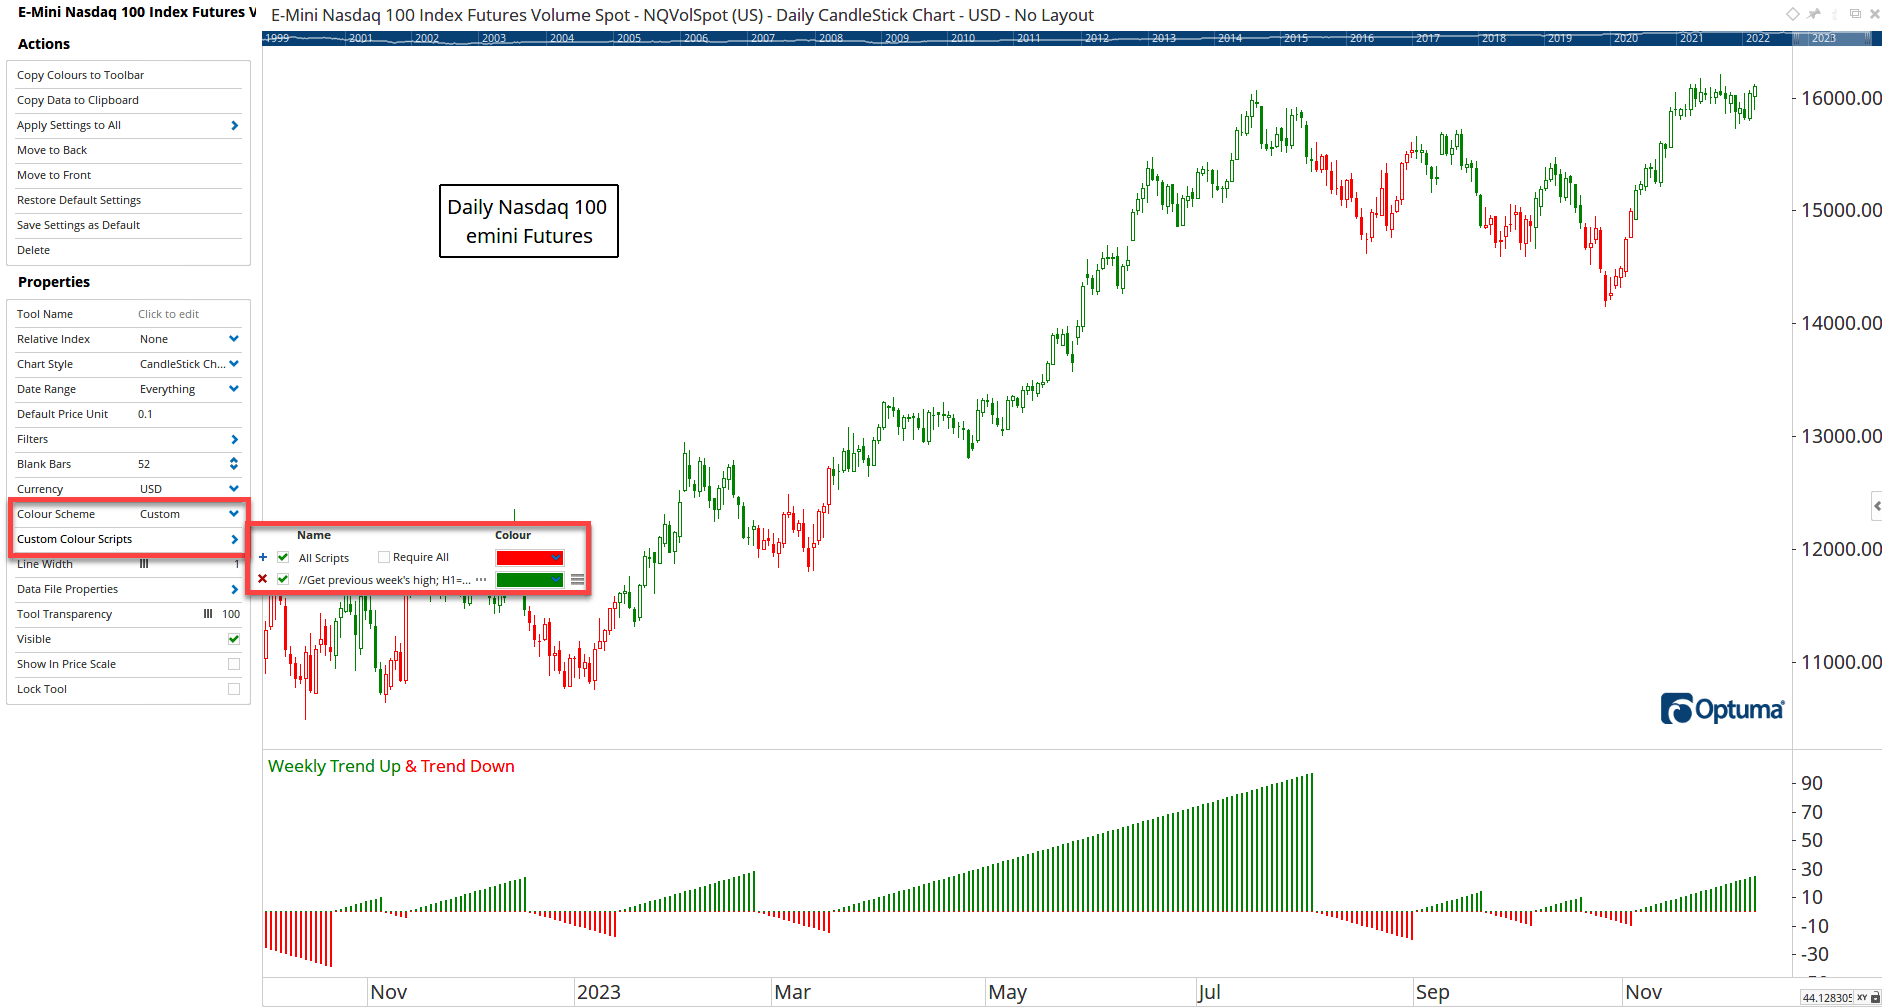Enable the Lock Tool checkbox
This screenshot has height=1008, width=1882.
click(234, 689)
